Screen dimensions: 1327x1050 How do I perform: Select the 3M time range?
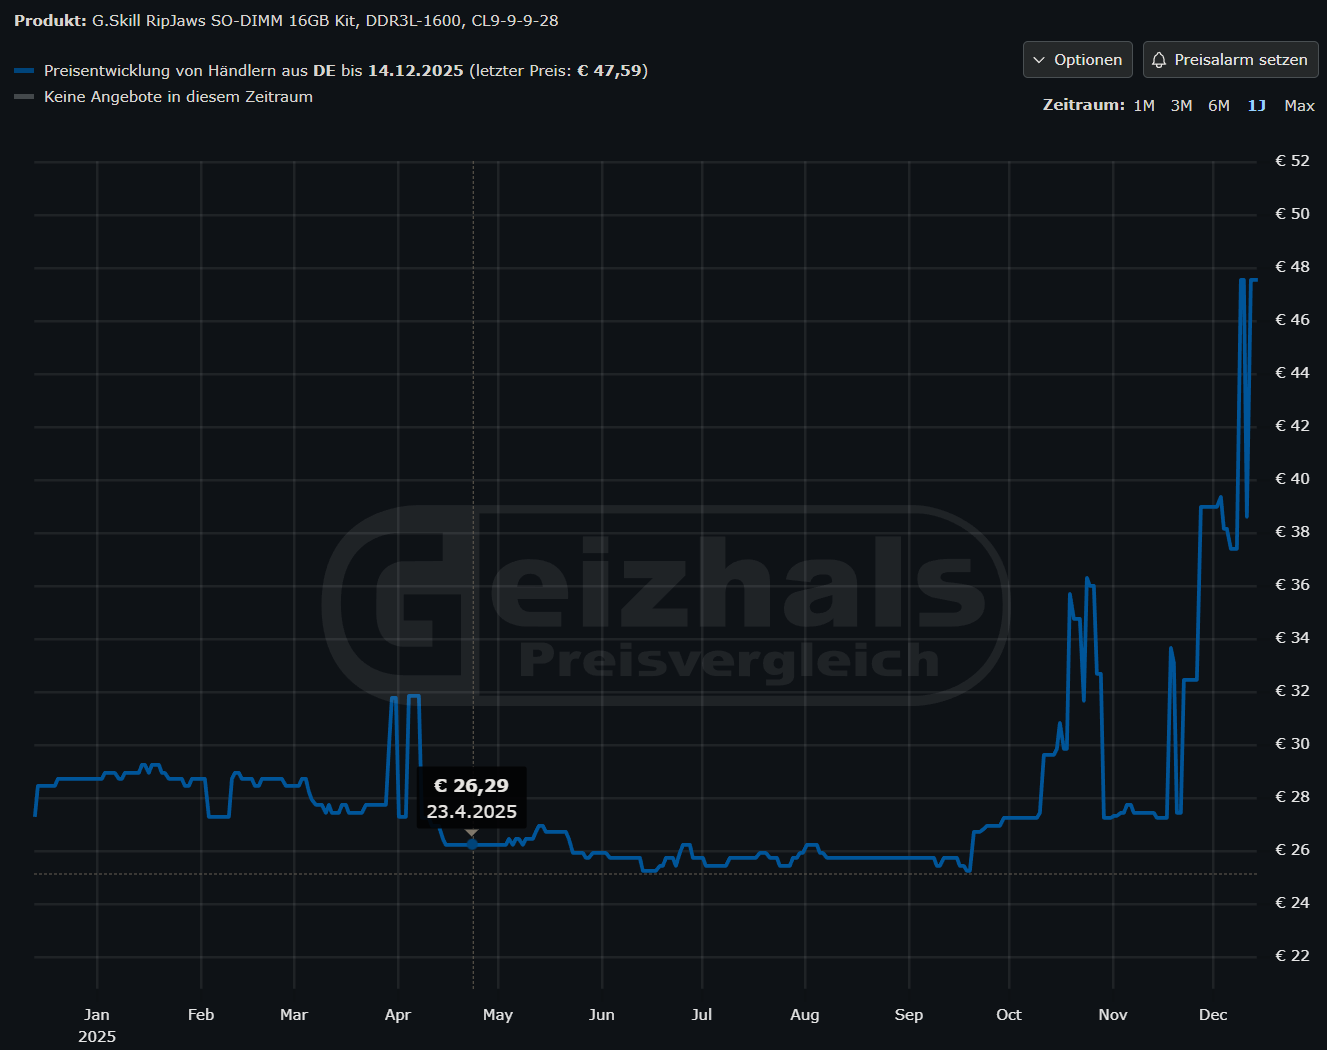point(1181,105)
